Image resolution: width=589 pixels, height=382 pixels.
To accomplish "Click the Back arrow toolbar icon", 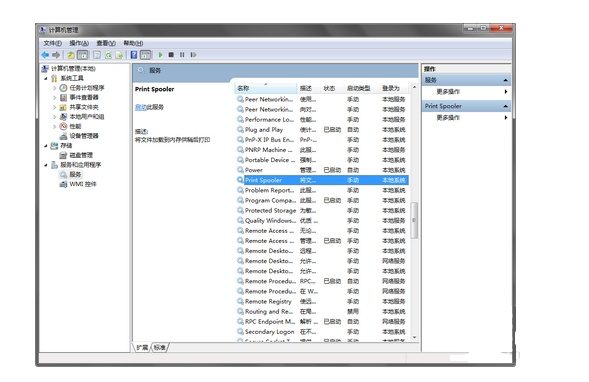I will [45, 55].
